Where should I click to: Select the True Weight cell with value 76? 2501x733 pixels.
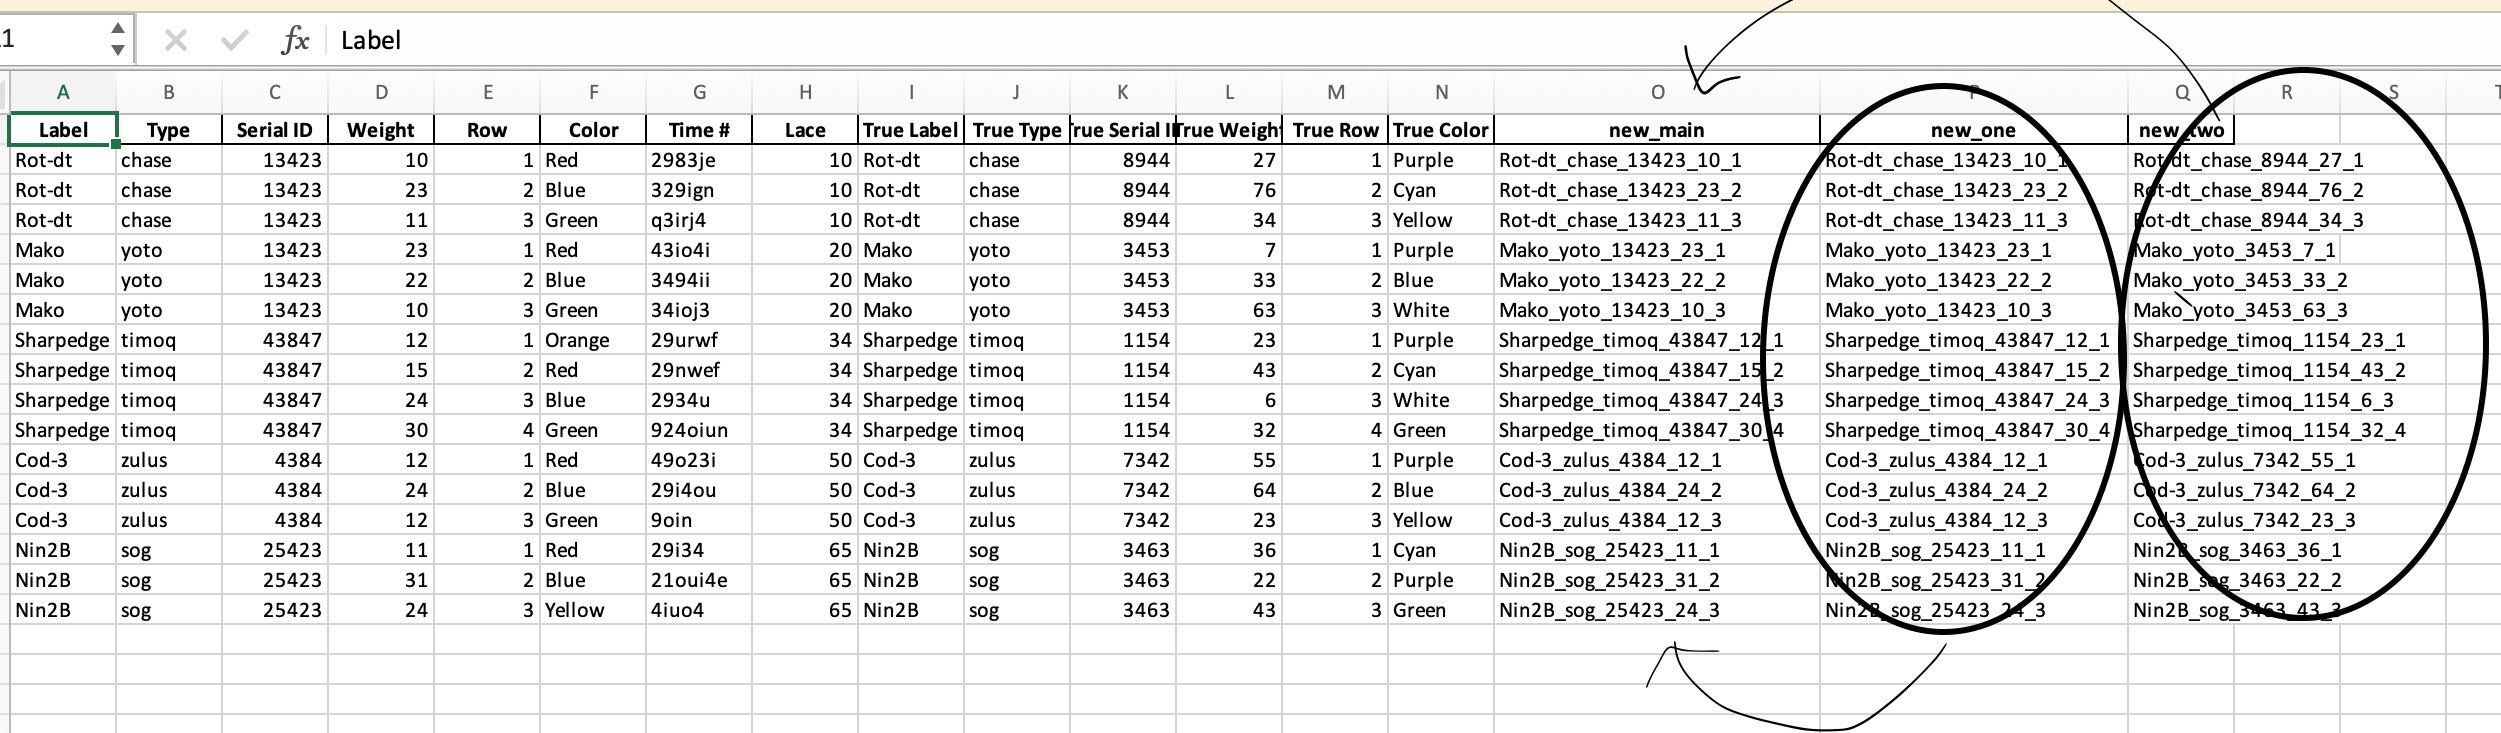(1229, 190)
